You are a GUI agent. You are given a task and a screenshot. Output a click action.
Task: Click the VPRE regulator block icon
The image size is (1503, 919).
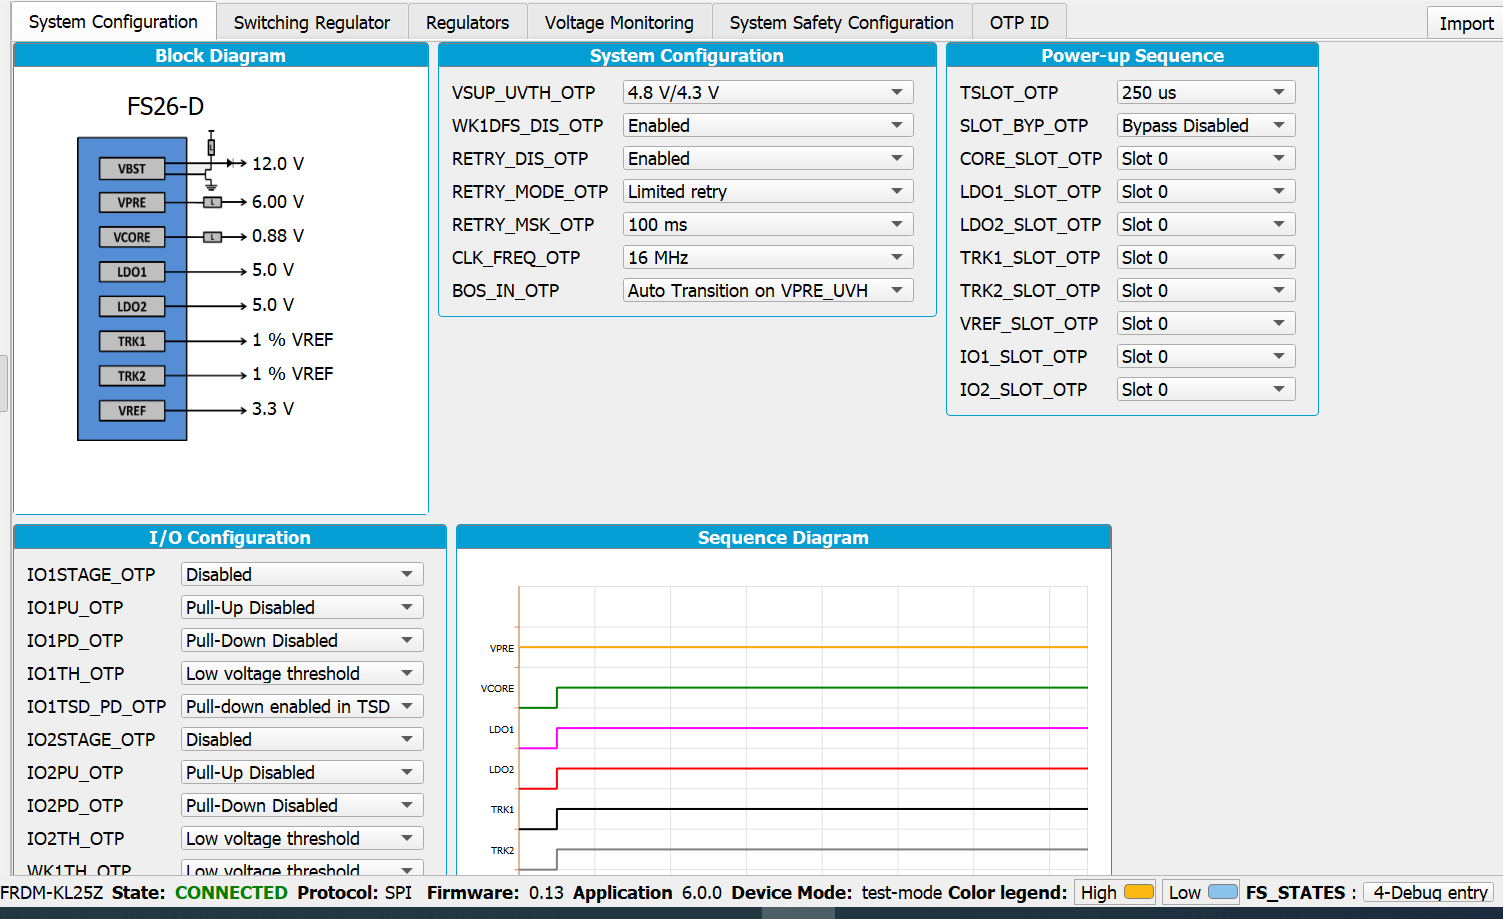tap(131, 202)
